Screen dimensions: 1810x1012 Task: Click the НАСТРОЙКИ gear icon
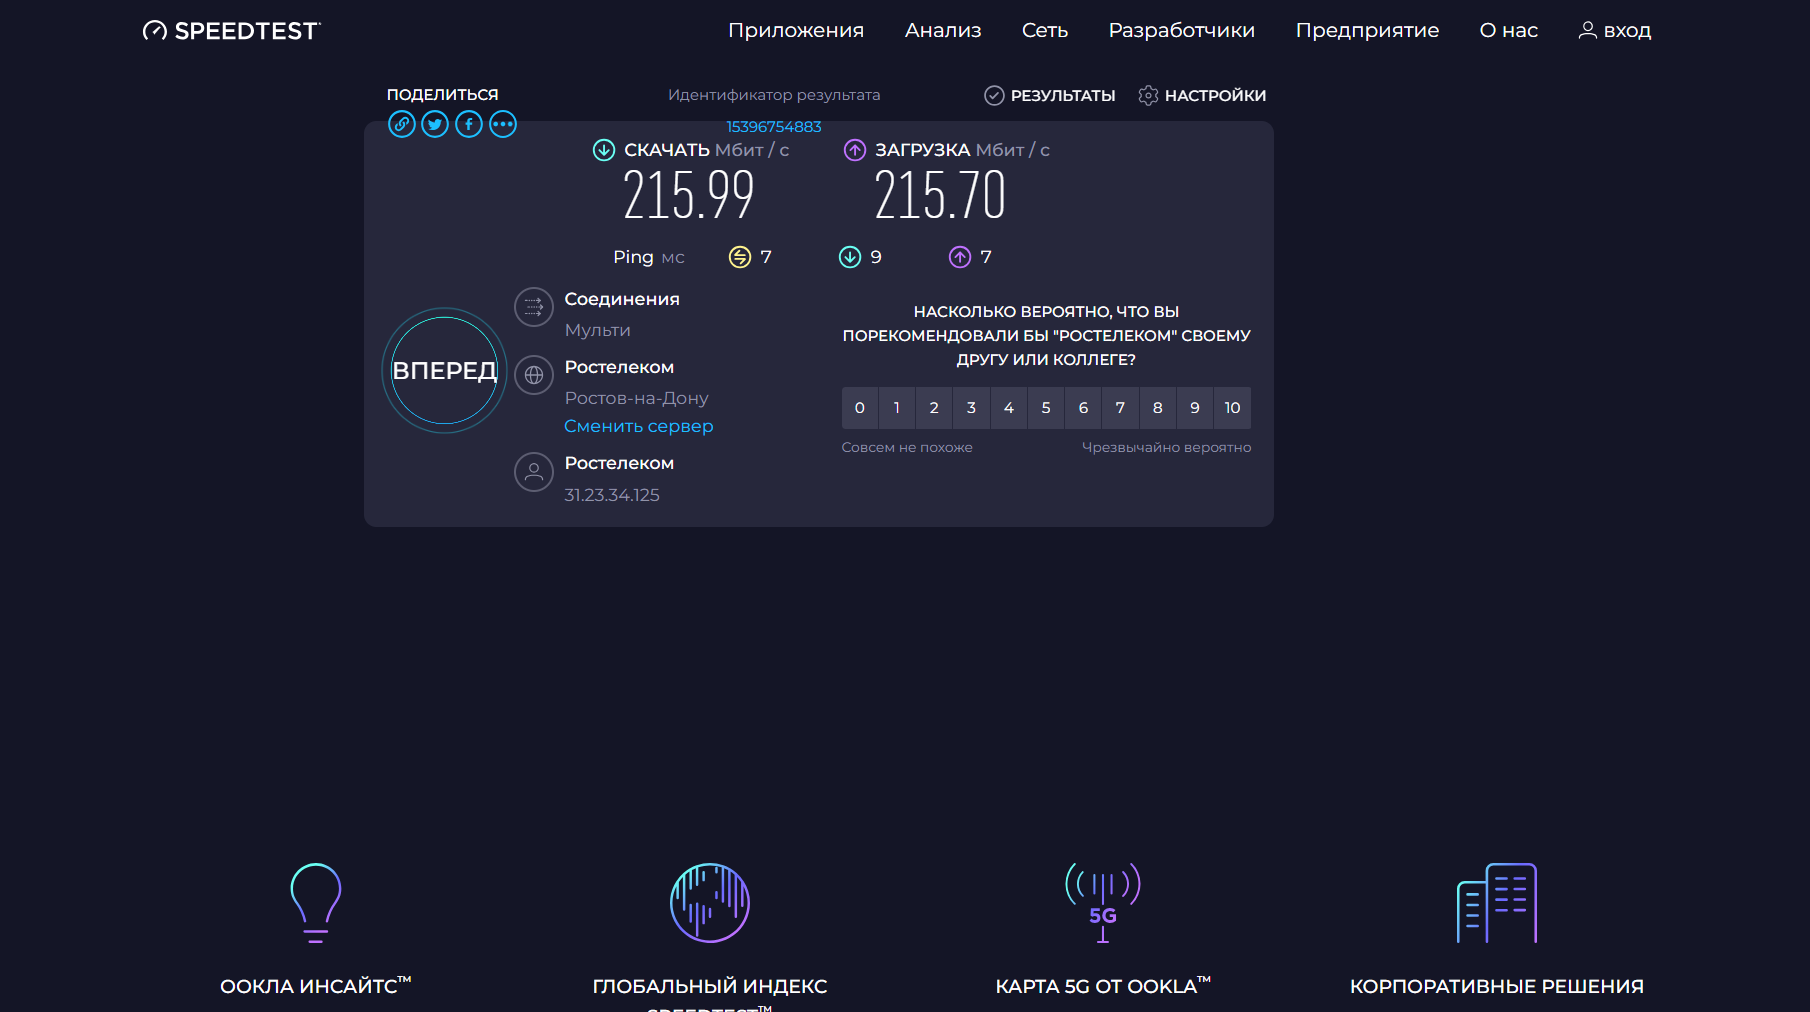pos(1148,95)
